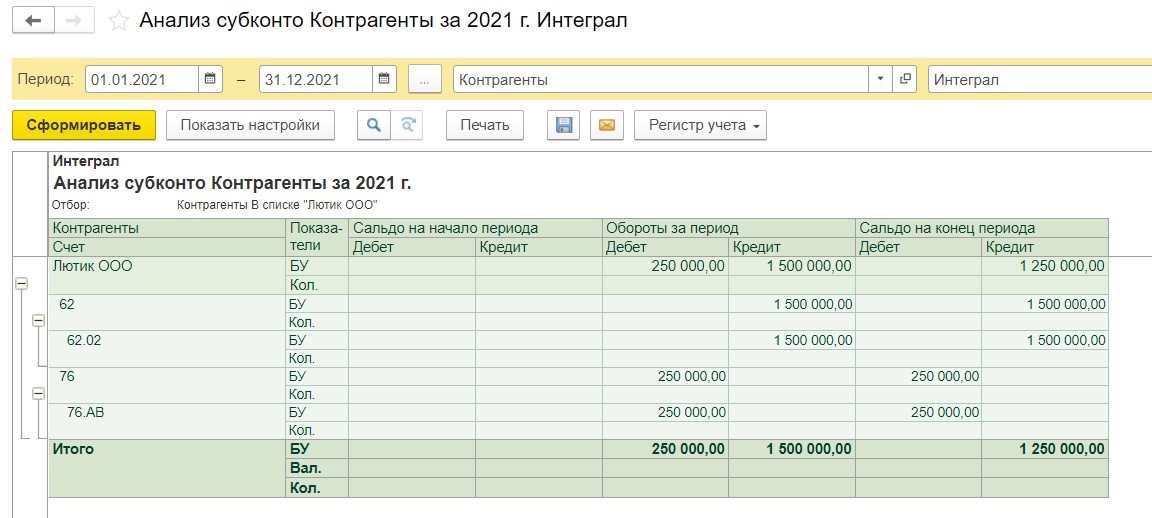Click the Сальдо на конец периода header
Viewport: 1152px width, 518px height.
tap(982, 228)
